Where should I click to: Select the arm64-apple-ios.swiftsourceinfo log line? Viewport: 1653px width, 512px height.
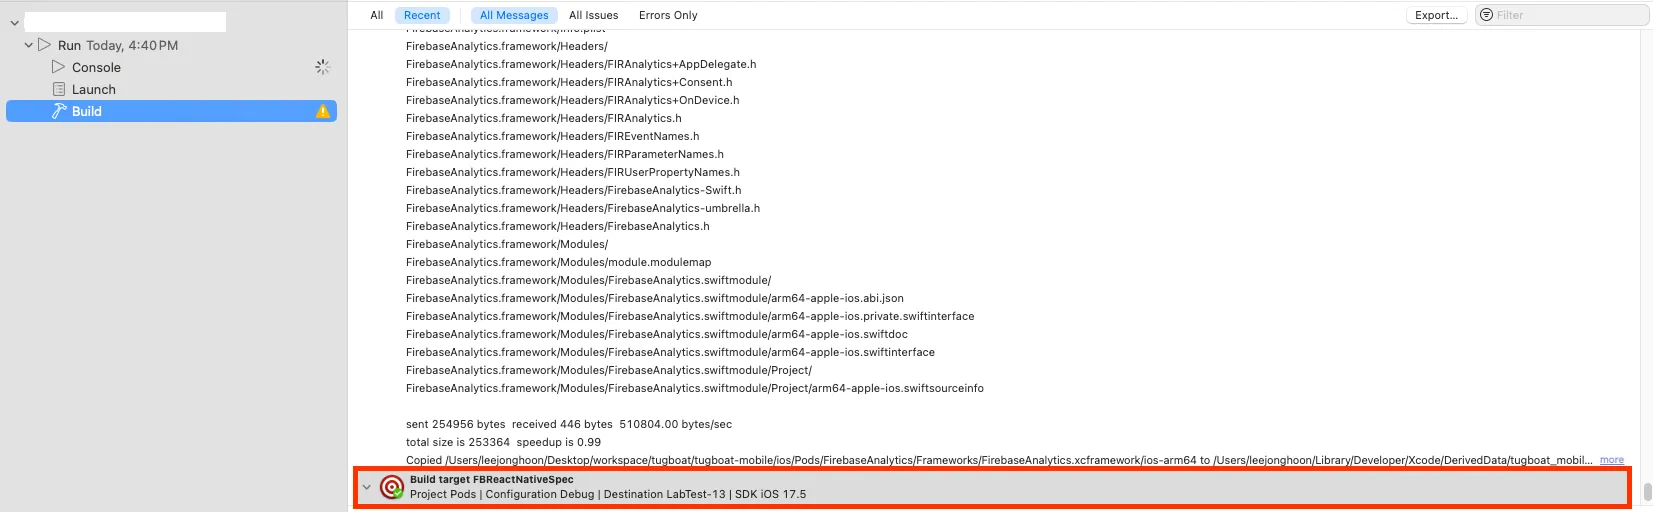point(695,388)
